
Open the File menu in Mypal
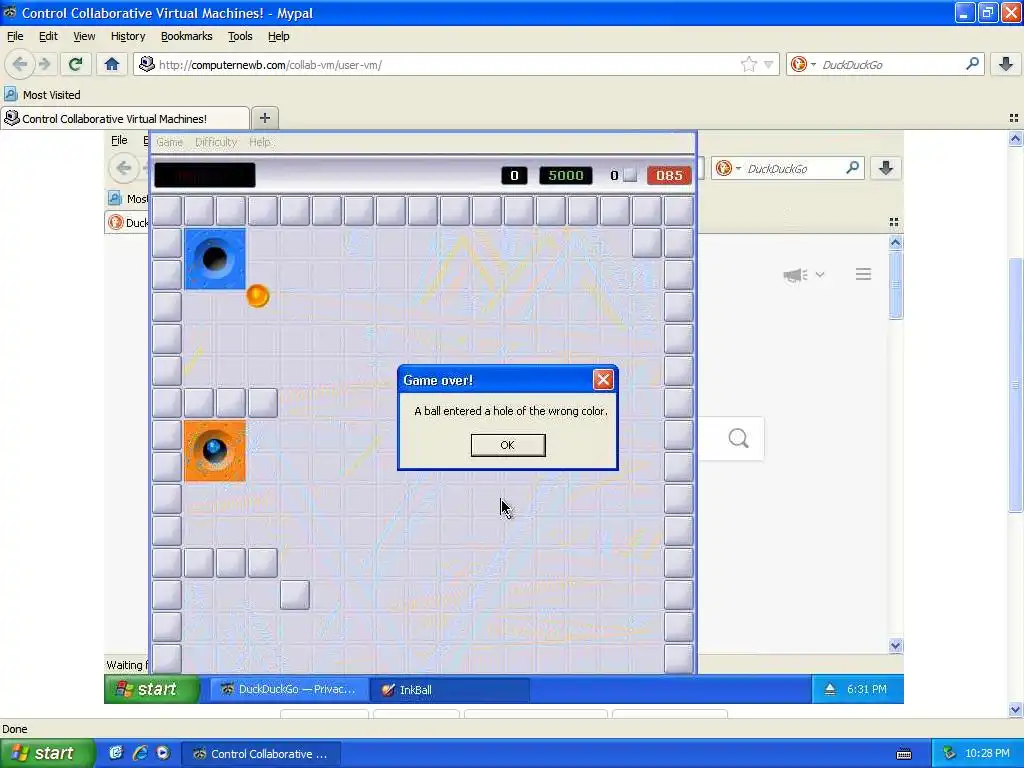click(x=15, y=36)
